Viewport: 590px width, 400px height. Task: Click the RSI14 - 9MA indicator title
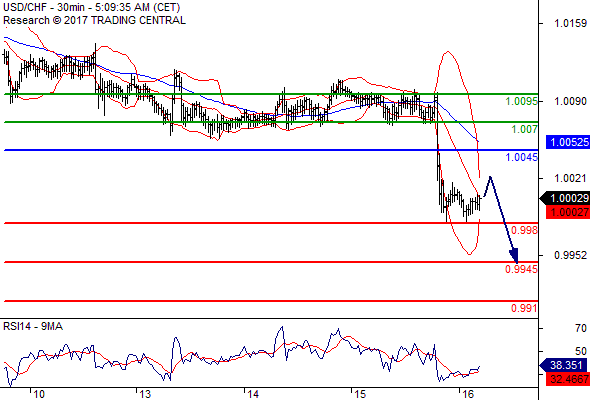(x=33, y=327)
